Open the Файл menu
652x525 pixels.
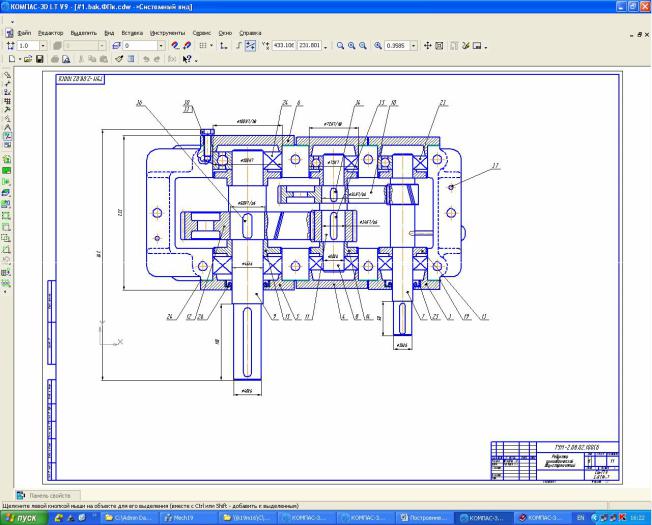pyautogui.click(x=23, y=32)
